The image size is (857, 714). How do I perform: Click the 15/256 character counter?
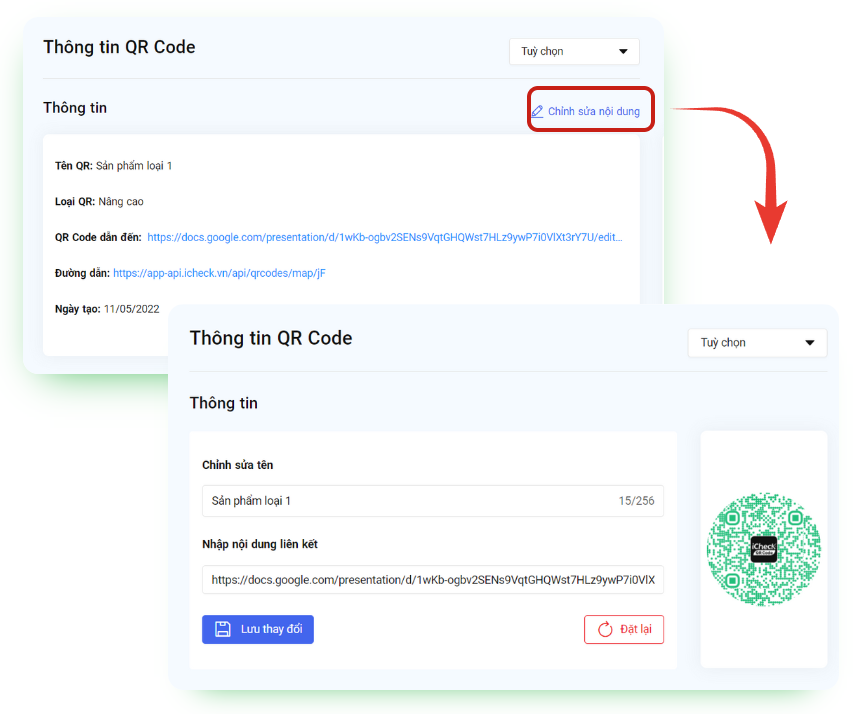tap(636, 500)
